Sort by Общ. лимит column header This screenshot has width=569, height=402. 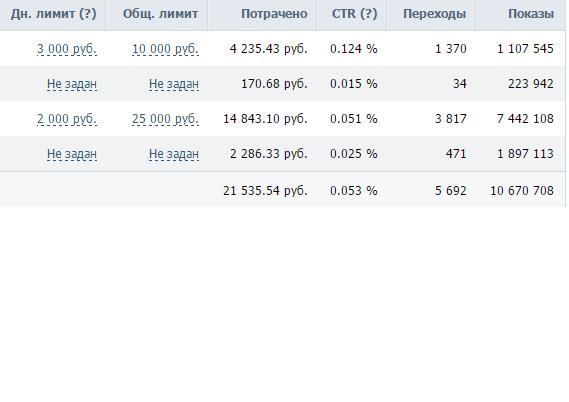160,14
